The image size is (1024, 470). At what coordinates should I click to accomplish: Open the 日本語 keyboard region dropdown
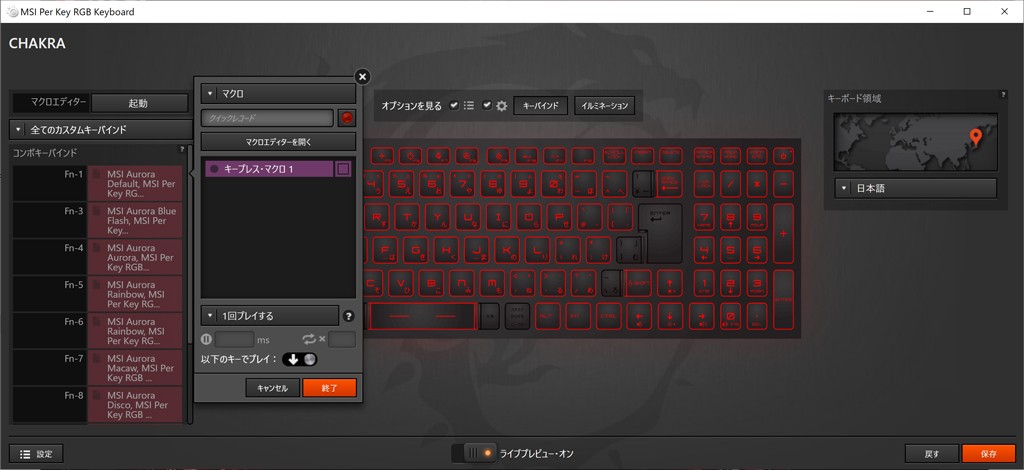916,188
